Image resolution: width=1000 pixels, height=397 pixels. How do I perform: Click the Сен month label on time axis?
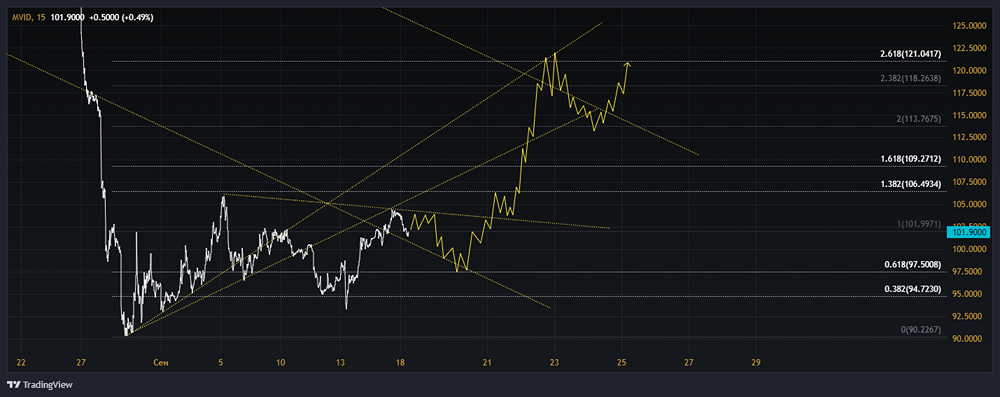(x=160, y=363)
